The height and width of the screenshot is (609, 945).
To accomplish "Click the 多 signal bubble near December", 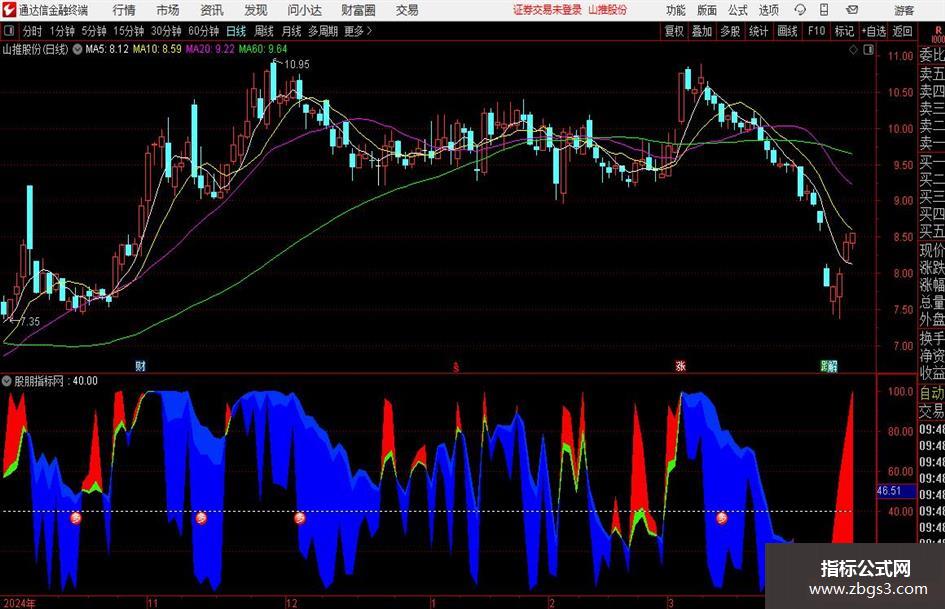I will click(300, 517).
